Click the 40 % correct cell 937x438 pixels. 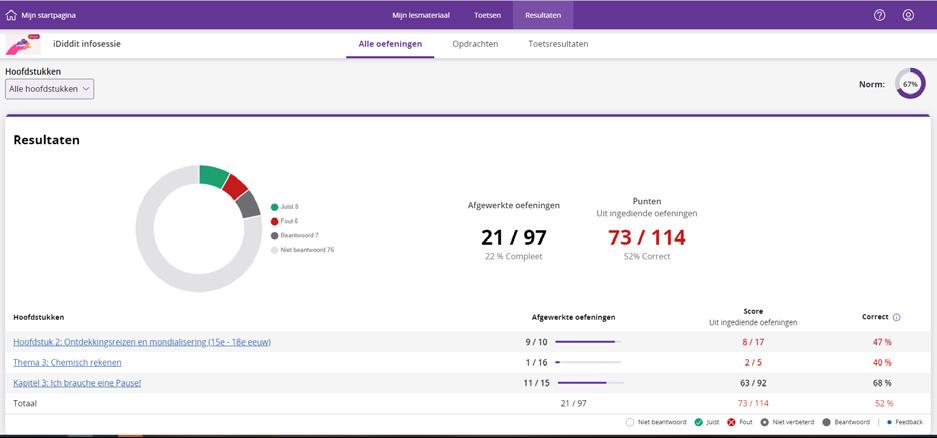coord(882,362)
